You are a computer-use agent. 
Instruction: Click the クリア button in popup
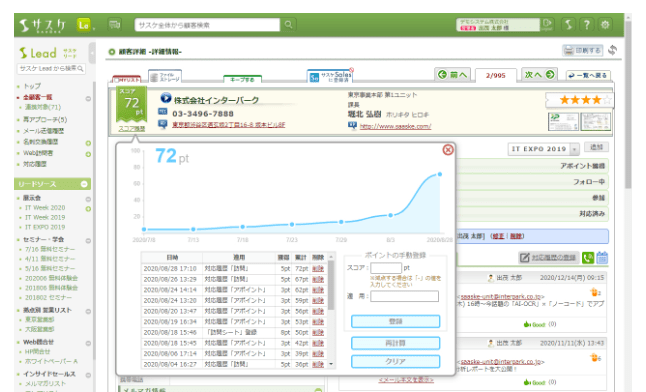click(x=396, y=361)
